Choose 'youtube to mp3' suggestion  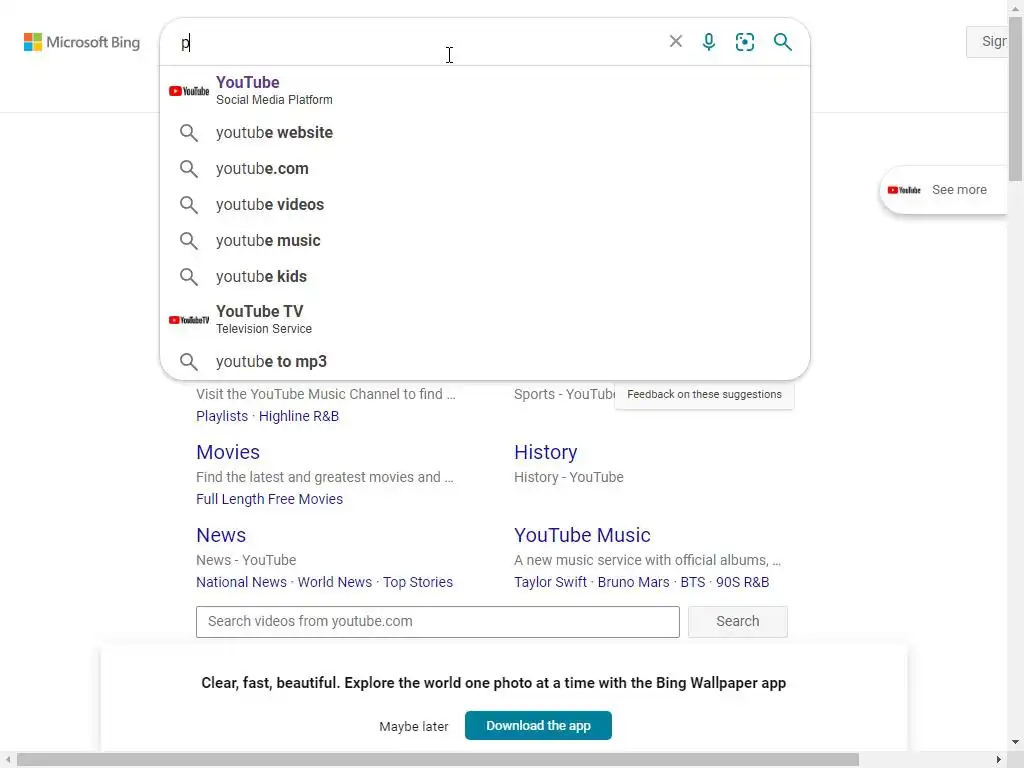point(485,361)
